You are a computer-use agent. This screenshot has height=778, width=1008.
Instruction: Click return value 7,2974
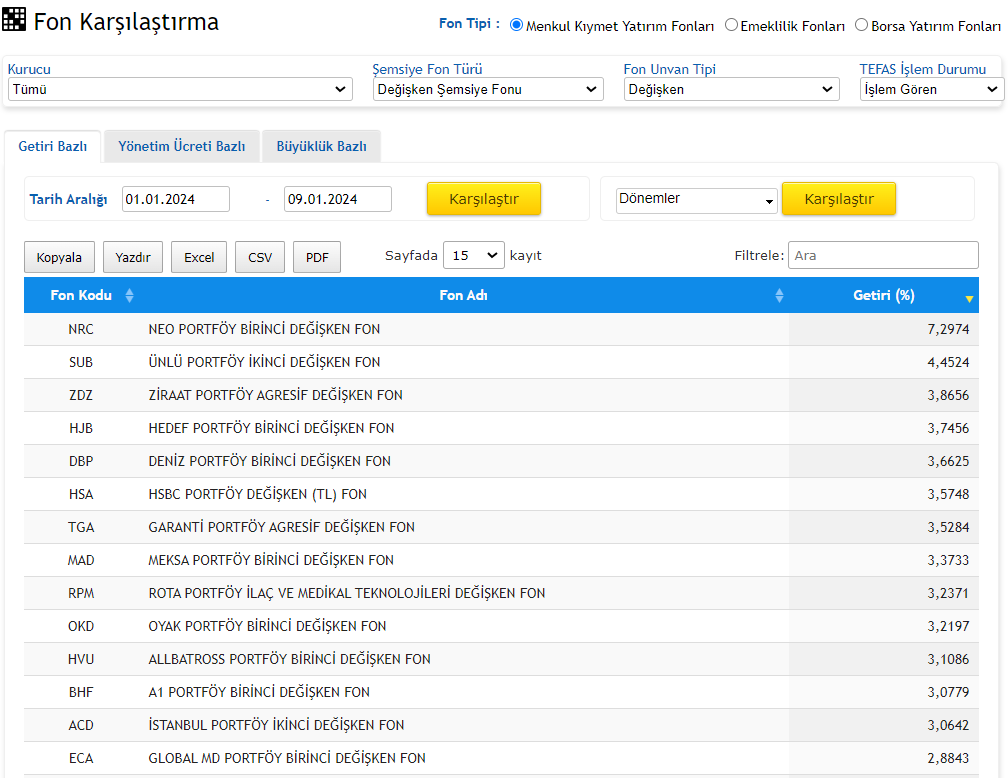tap(948, 329)
